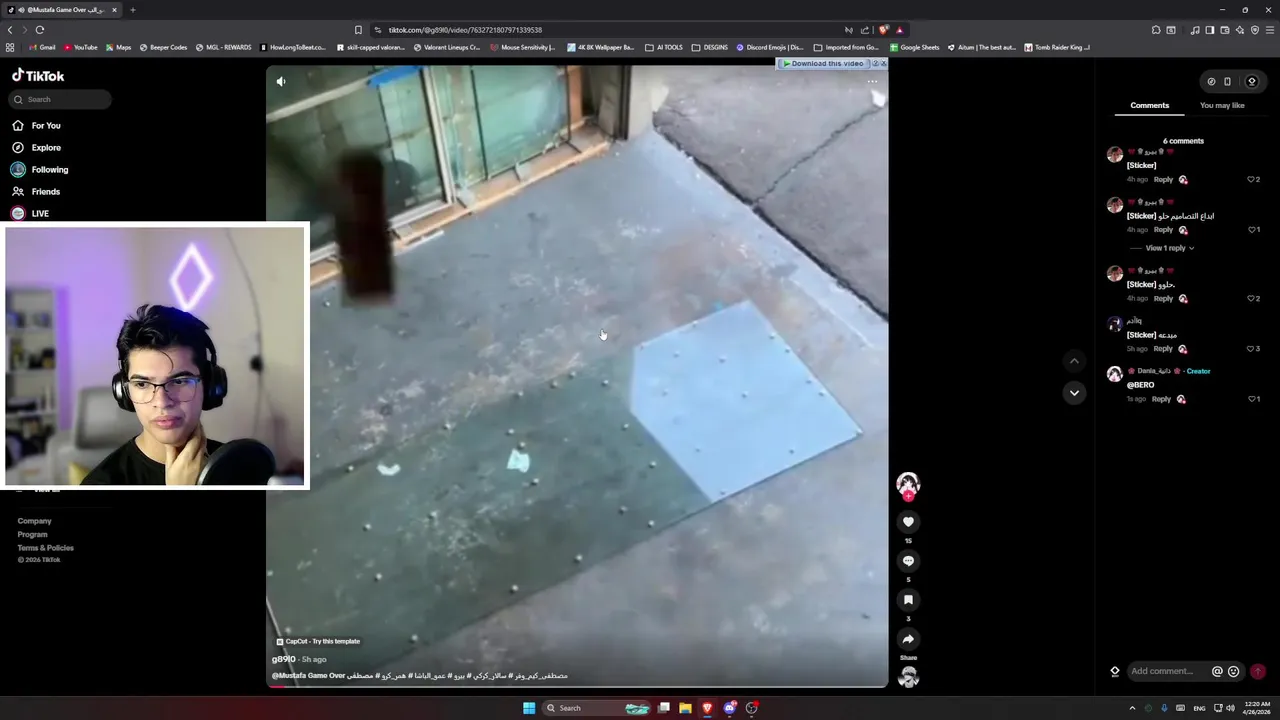Switch to the You may like tab
1280x720 pixels.
(x=1222, y=105)
